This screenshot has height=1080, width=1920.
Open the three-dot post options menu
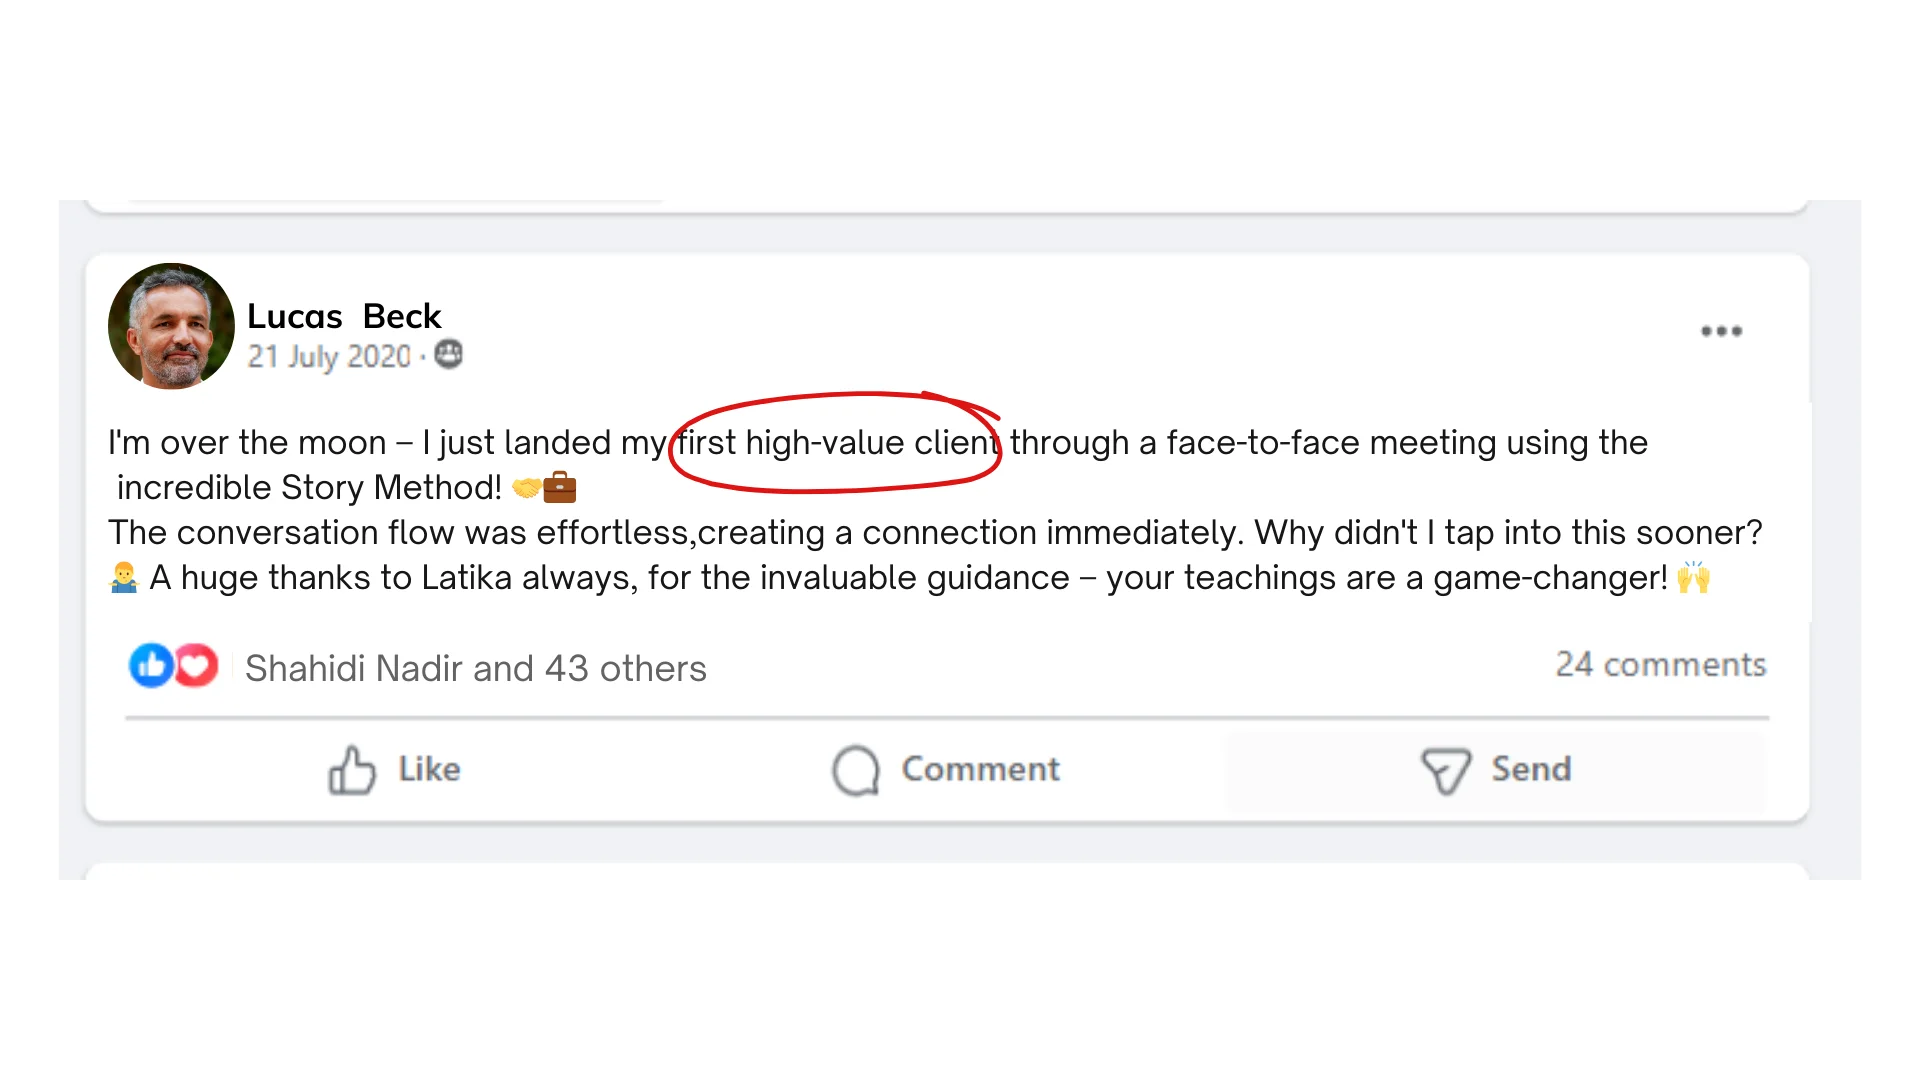click(x=1721, y=331)
